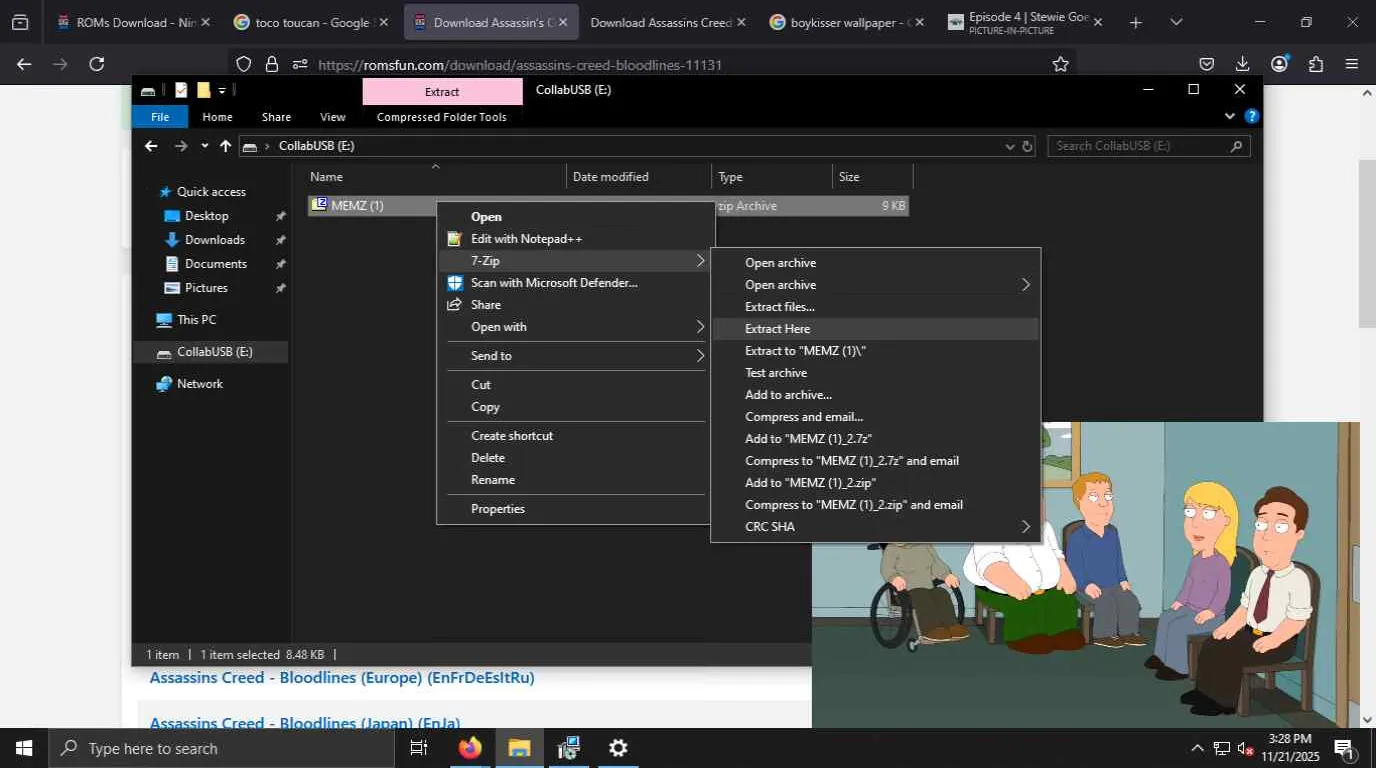The width and height of the screenshot is (1376, 768).
Task: Open the Windows Start menu
Action: pos(23,748)
